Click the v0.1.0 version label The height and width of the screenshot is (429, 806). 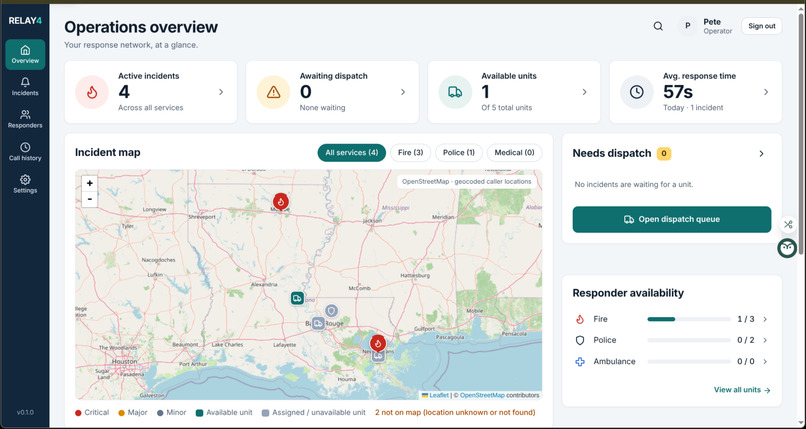(25, 413)
